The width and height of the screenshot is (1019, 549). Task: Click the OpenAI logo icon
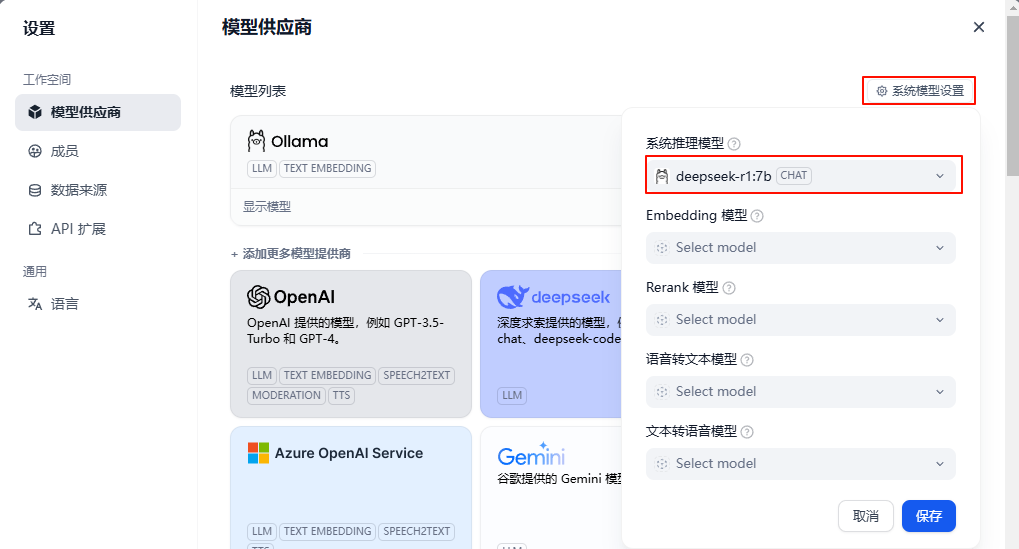pos(258,297)
